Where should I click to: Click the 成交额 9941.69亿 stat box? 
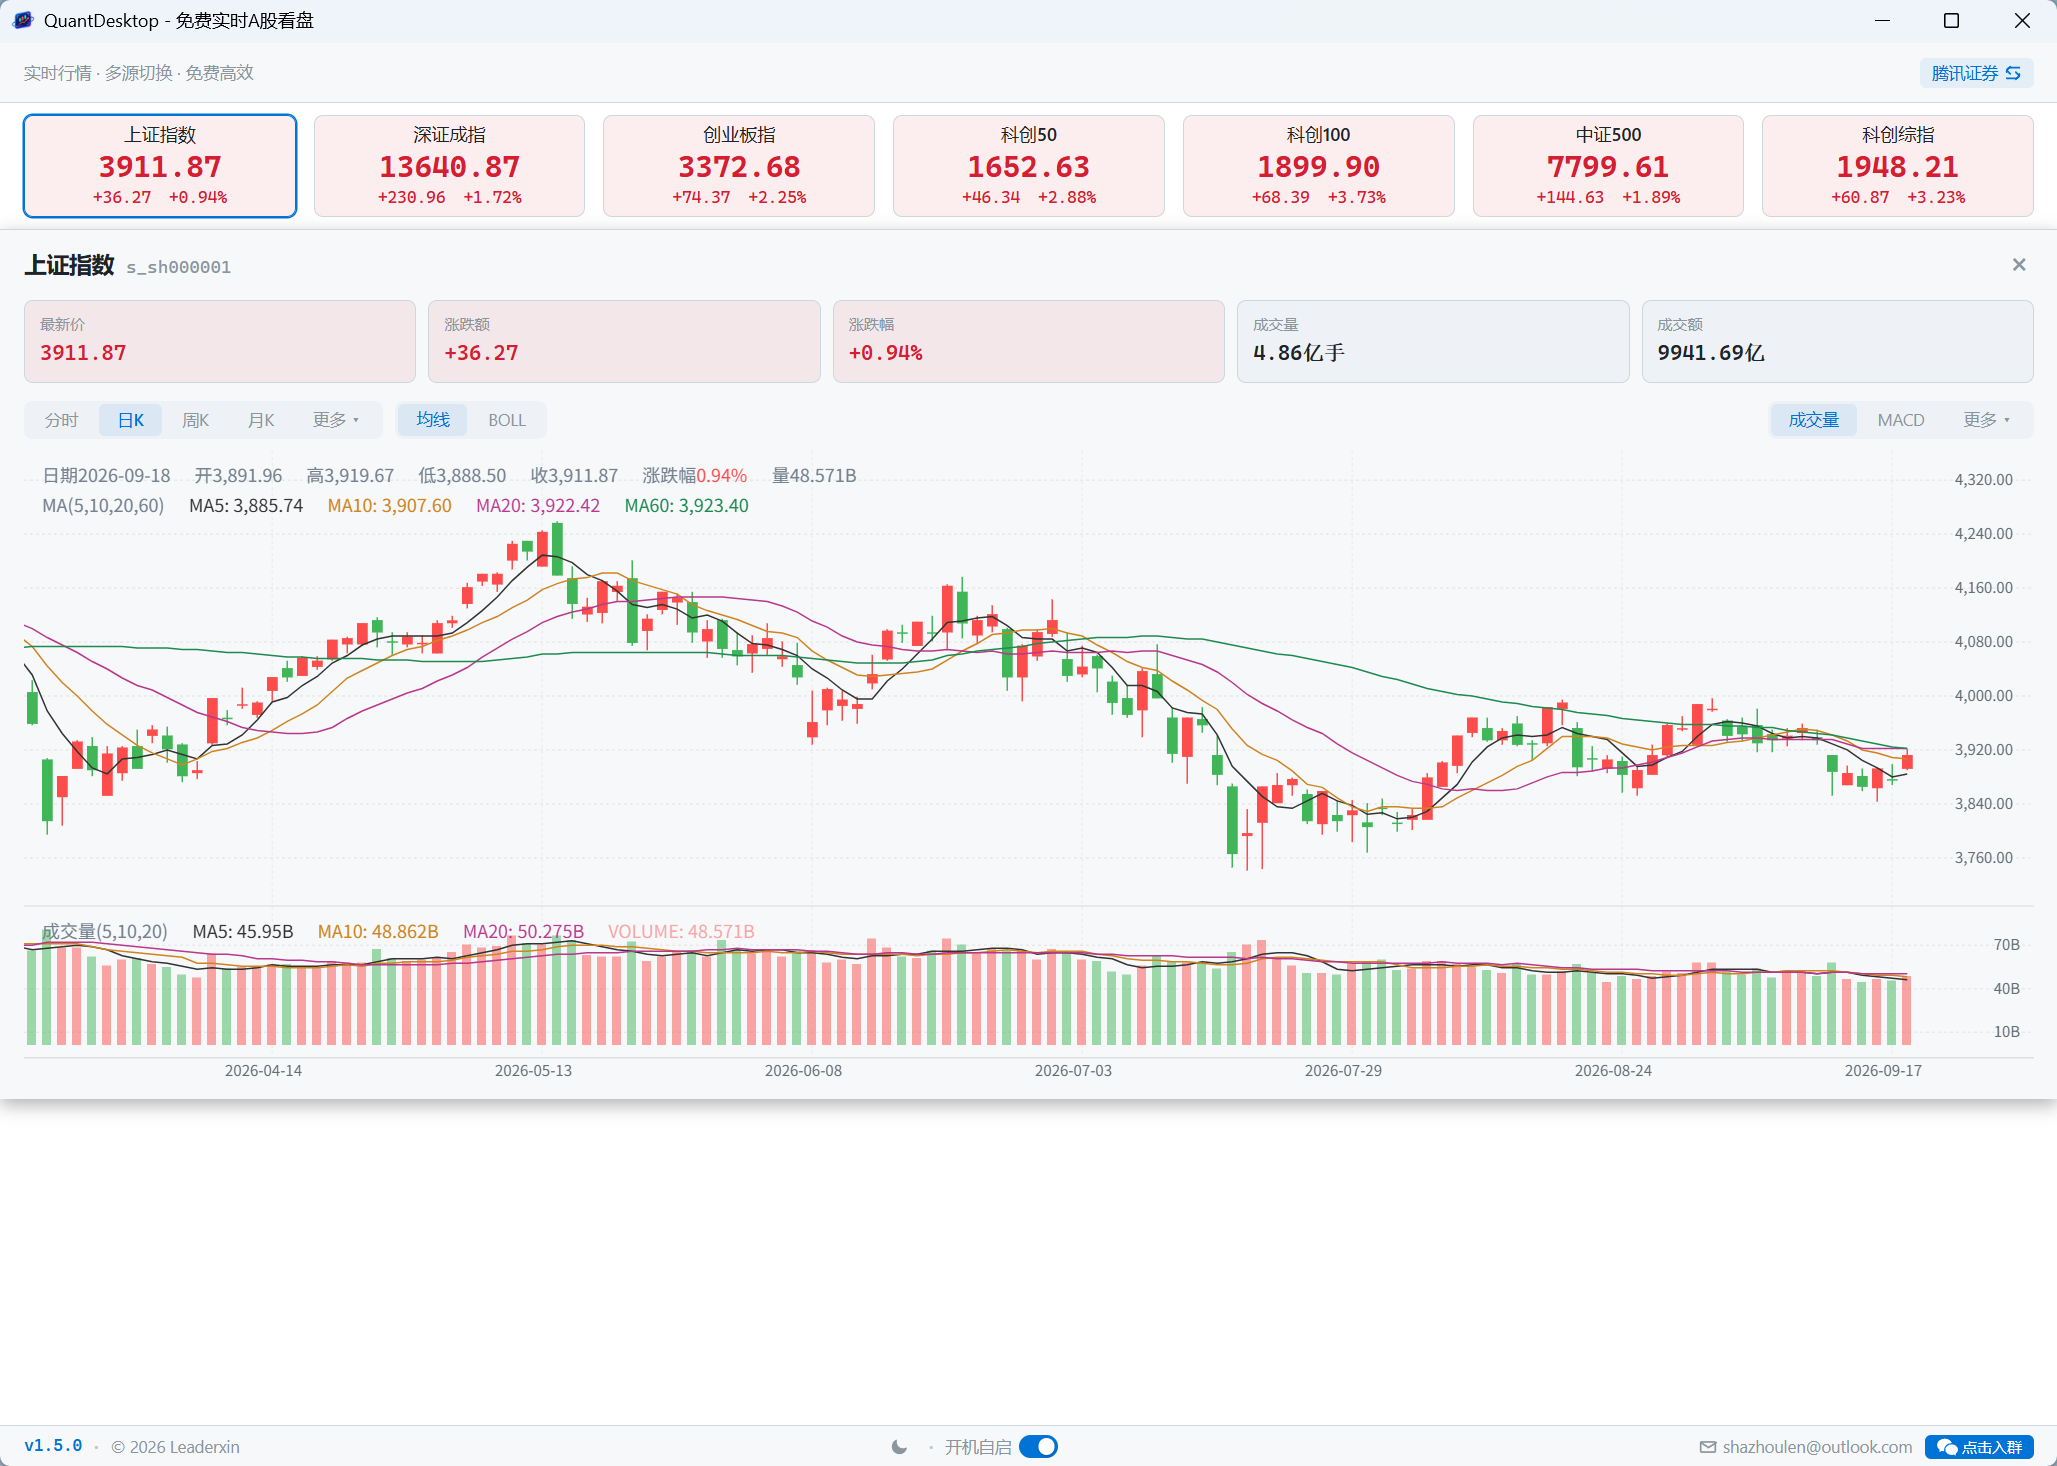coord(1837,341)
